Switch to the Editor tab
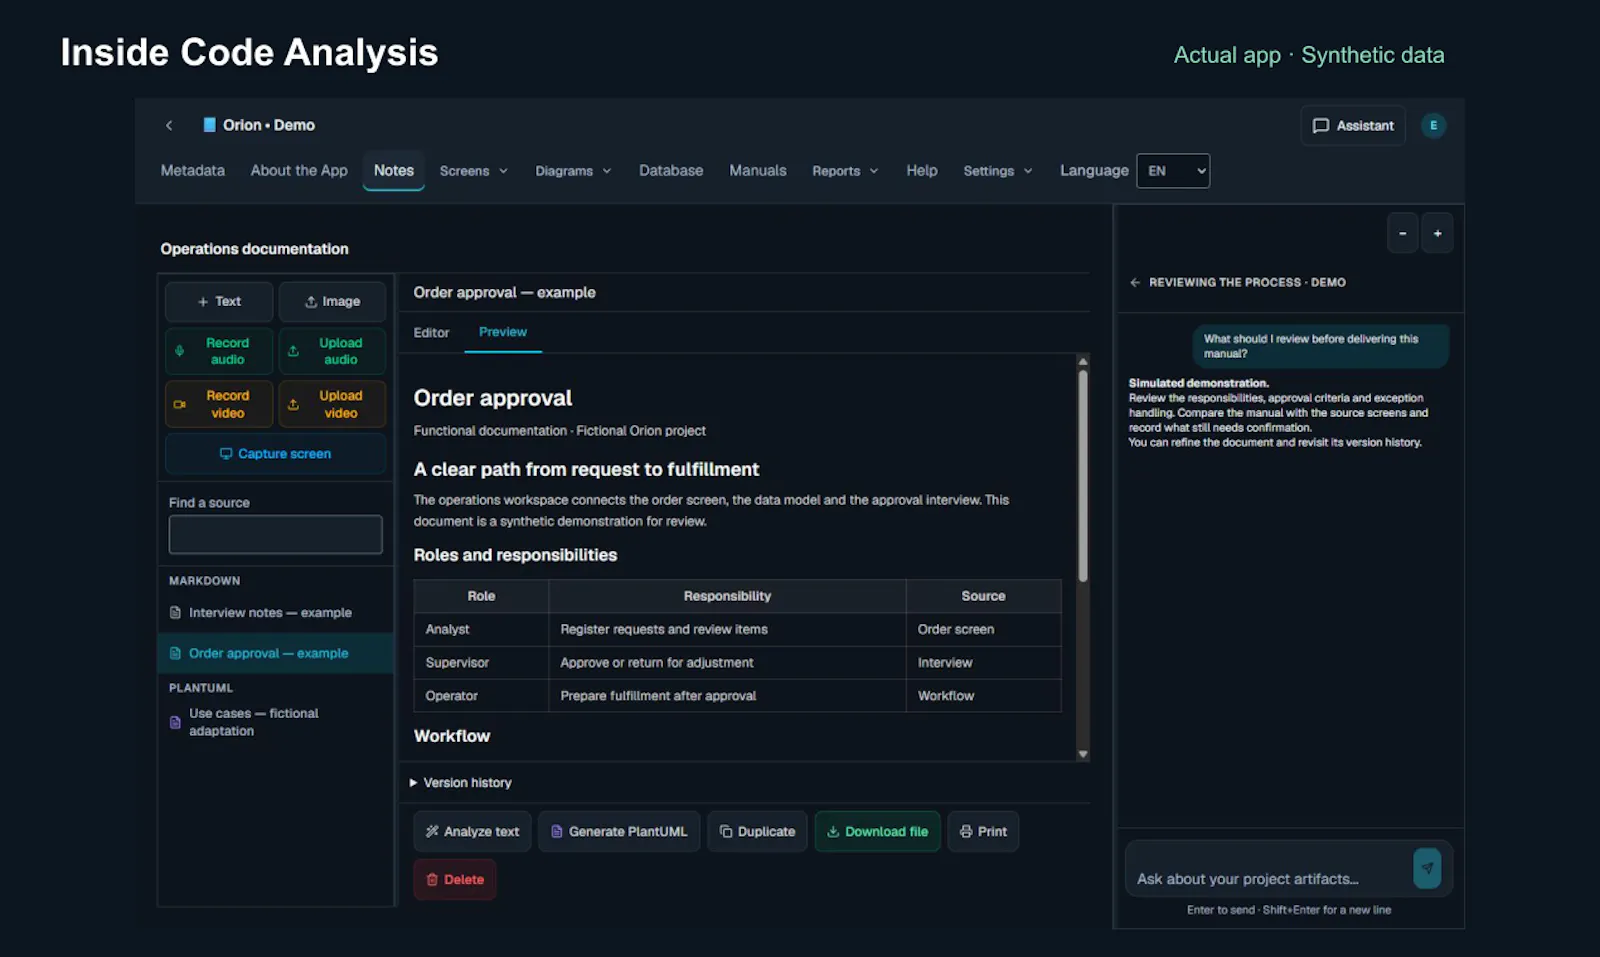Viewport: 1600px width, 957px height. coord(431,332)
